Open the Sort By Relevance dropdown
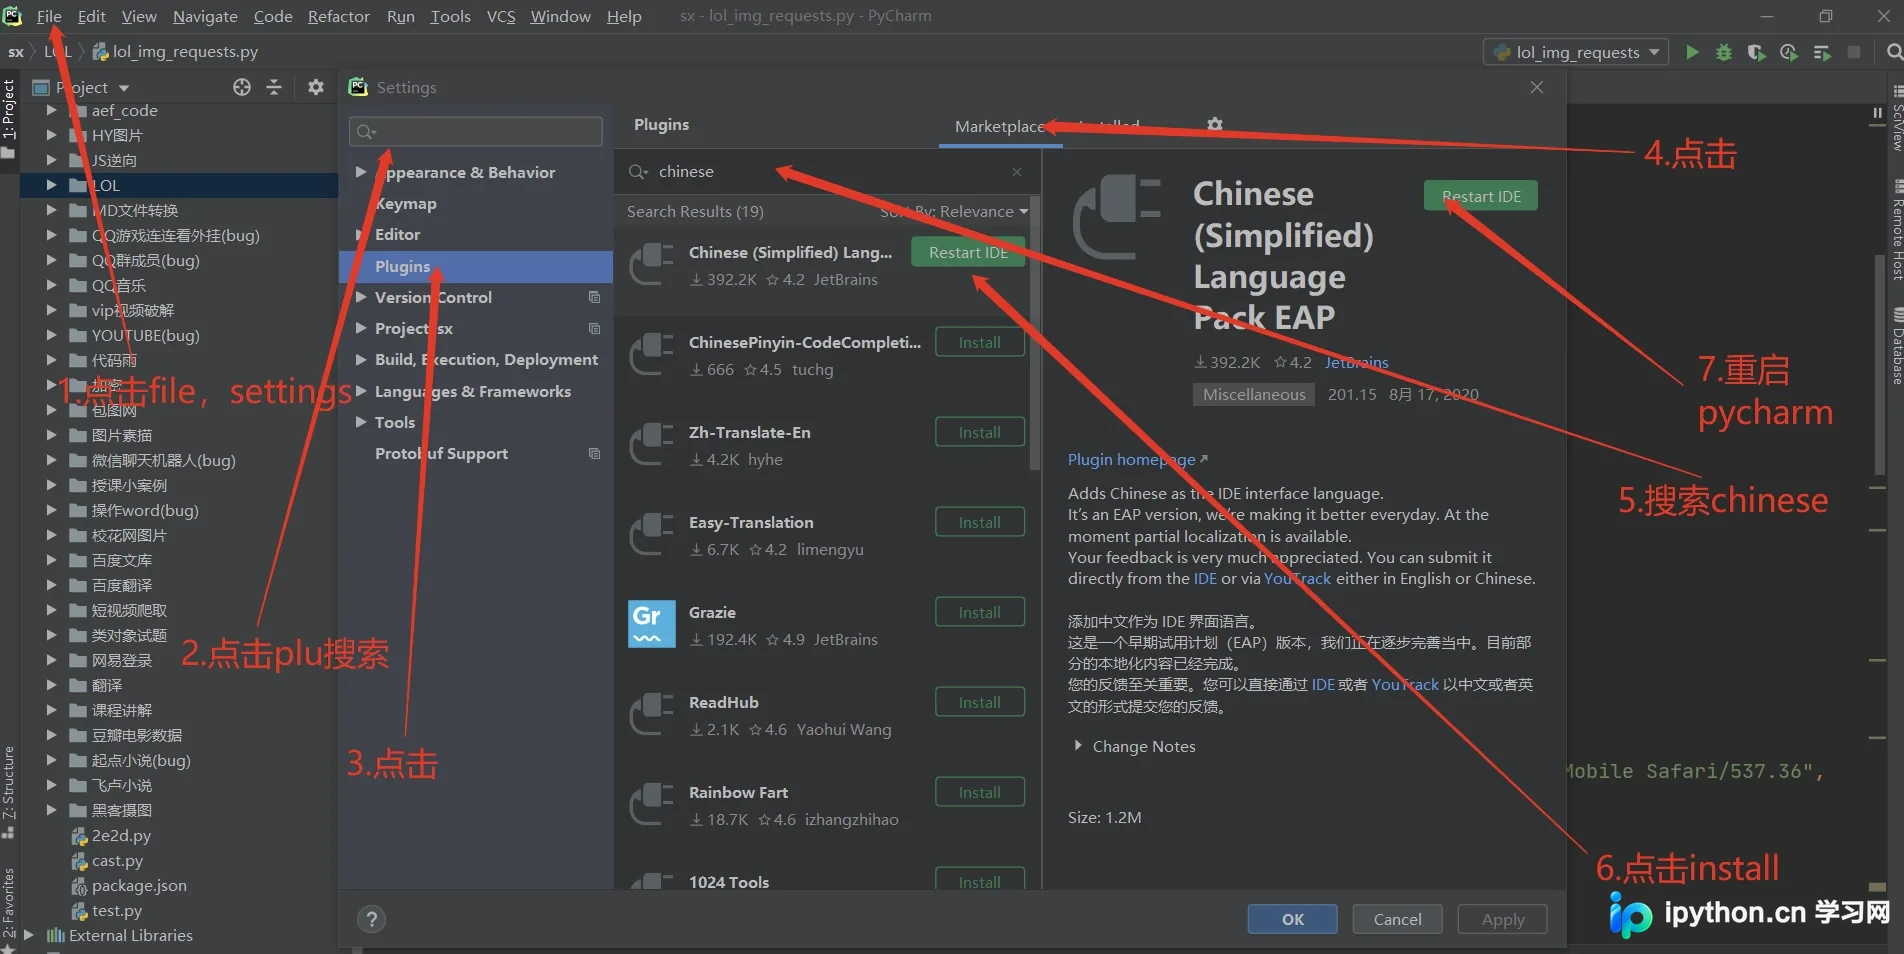The image size is (1904, 954). tap(954, 212)
